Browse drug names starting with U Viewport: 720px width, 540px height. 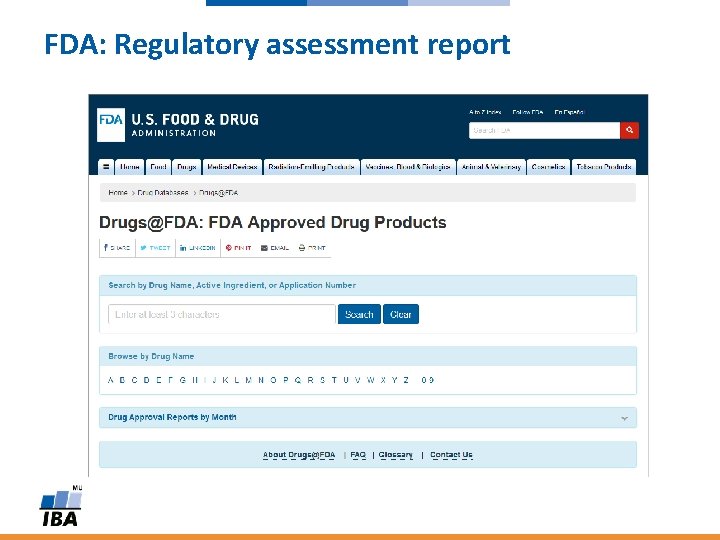(346, 380)
